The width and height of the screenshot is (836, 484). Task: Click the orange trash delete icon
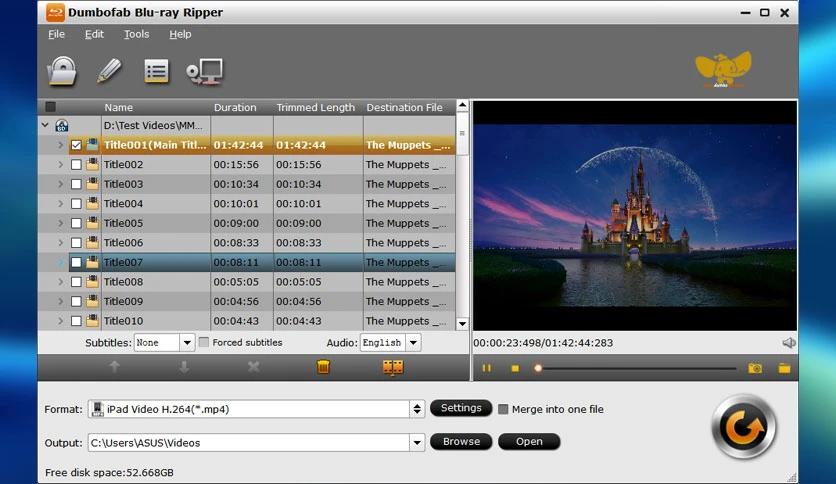coord(323,367)
